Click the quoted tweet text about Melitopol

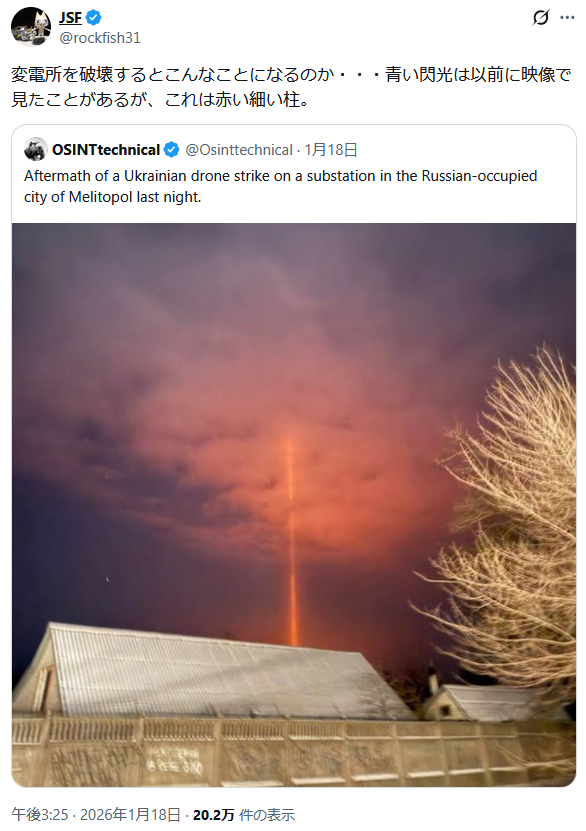pos(280,187)
